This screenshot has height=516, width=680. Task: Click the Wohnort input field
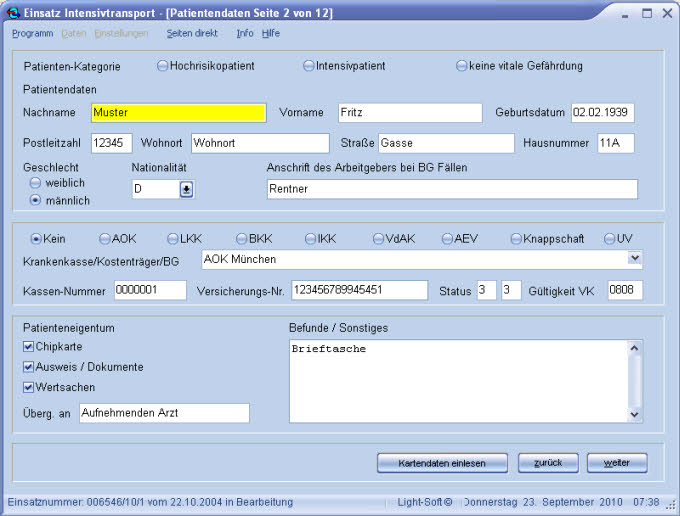pyautogui.click(x=260, y=143)
